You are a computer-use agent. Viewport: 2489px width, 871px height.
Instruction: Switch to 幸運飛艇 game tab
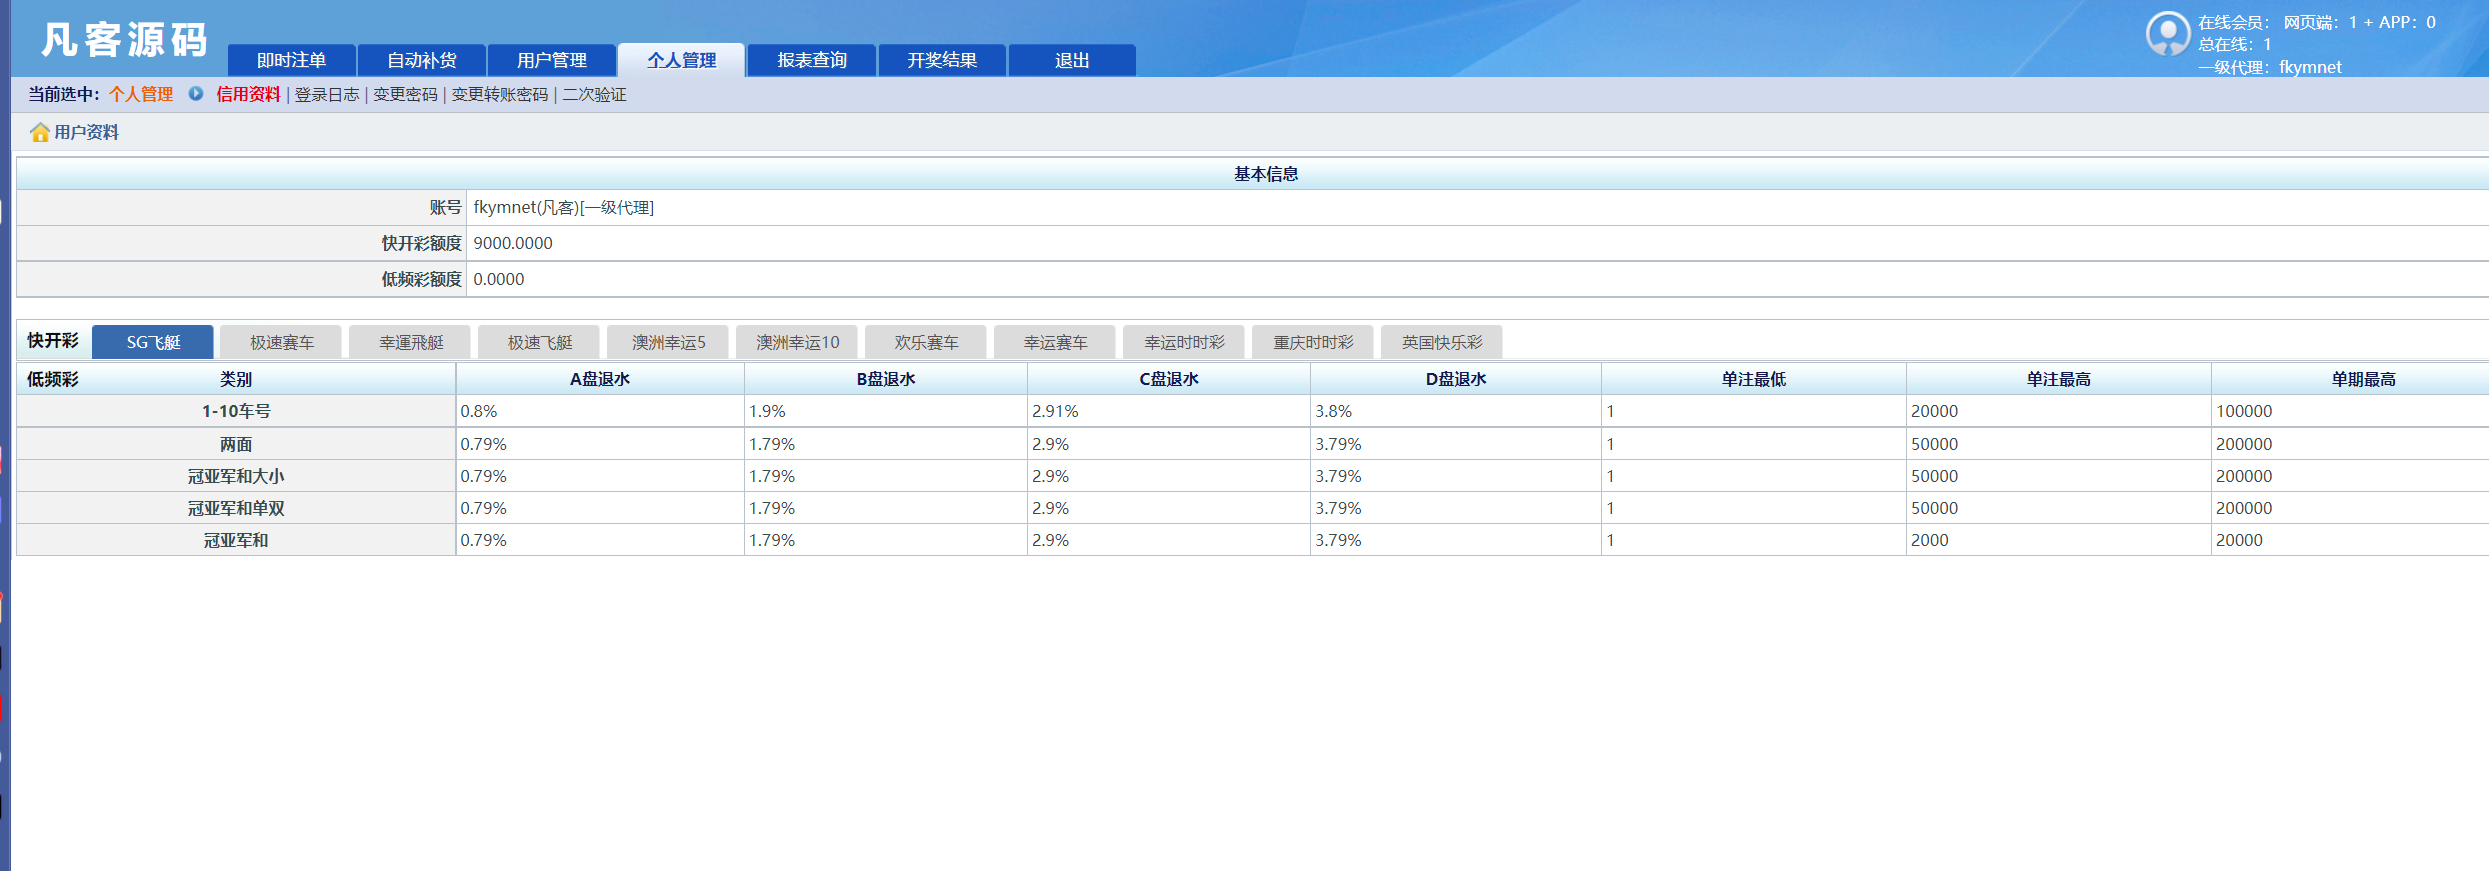[411, 342]
